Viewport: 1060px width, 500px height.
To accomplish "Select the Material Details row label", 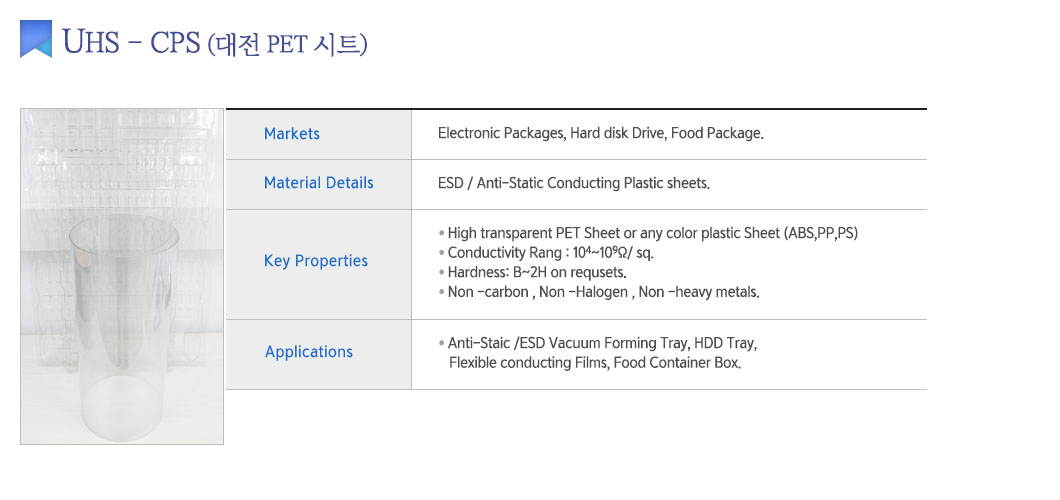I will [318, 183].
